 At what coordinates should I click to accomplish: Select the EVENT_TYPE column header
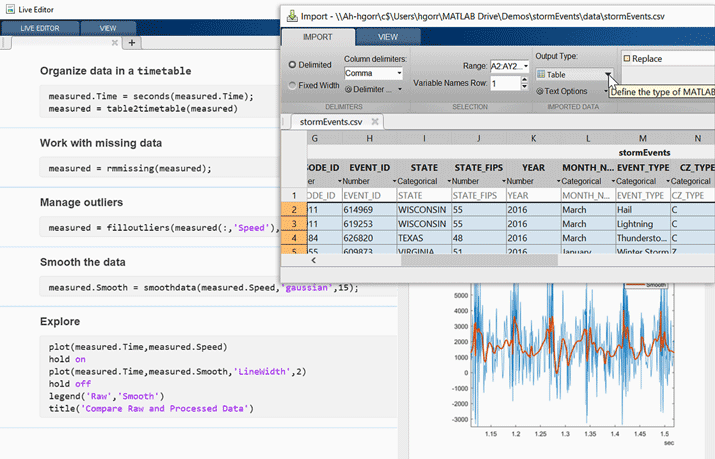tap(642, 168)
